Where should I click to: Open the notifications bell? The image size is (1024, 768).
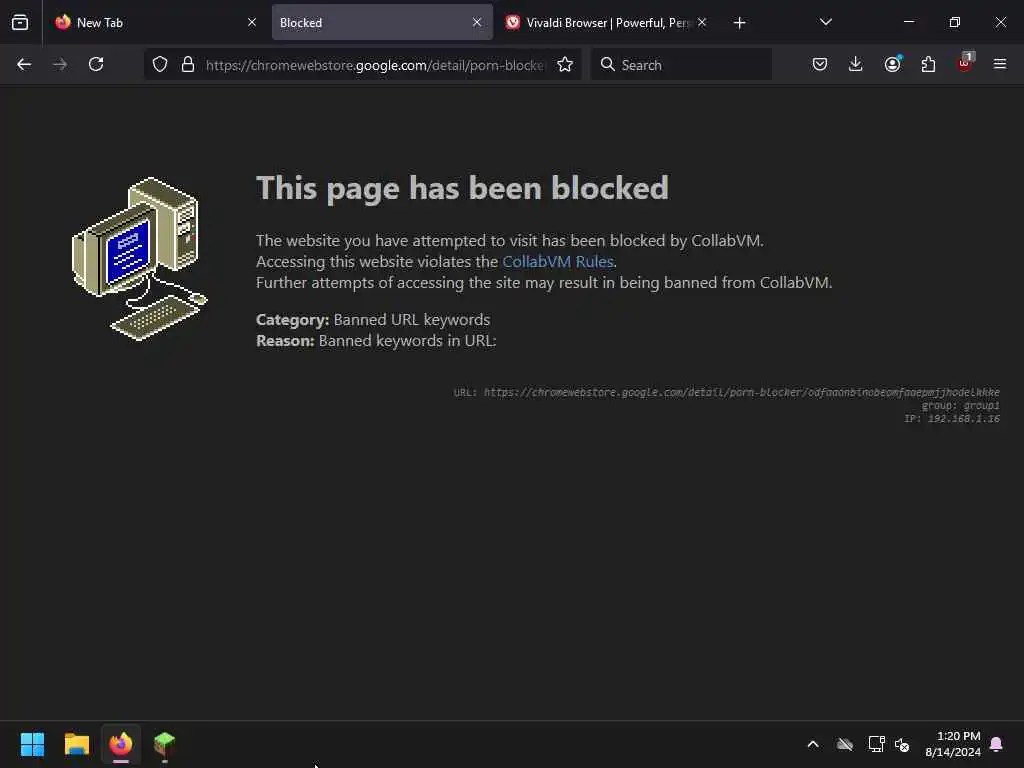coord(997,744)
